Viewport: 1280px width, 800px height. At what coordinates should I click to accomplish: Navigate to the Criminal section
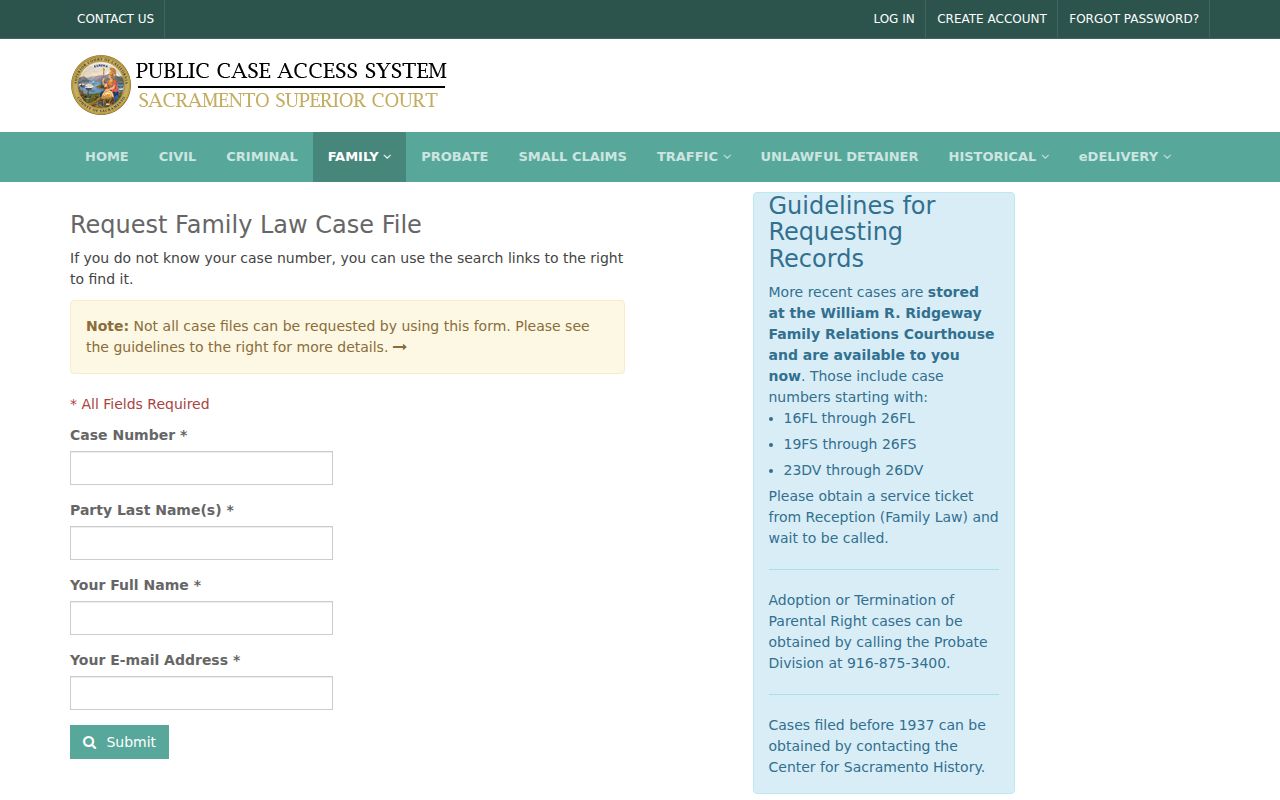pyautogui.click(x=262, y=157)
